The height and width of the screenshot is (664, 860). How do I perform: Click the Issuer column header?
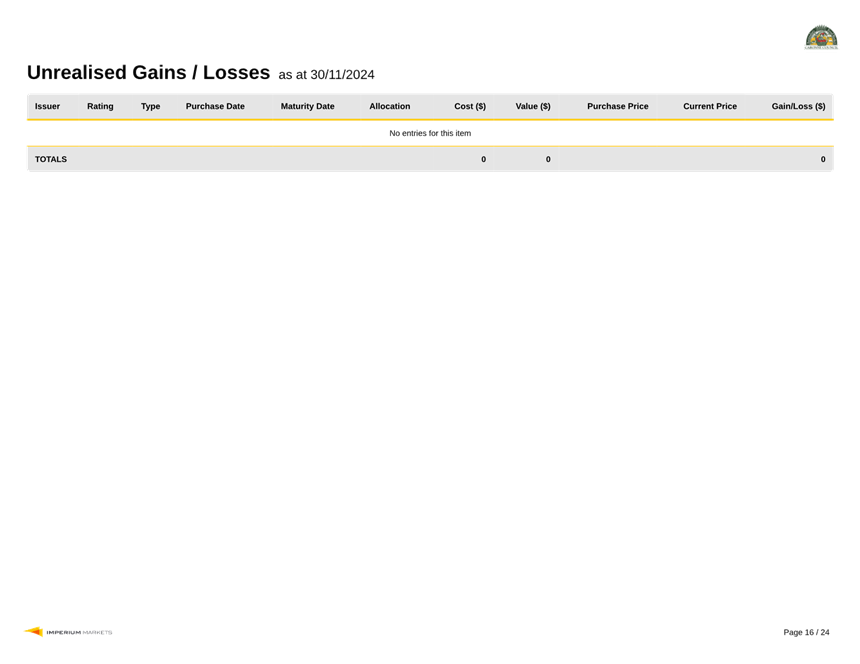pyautogui.click(x=47, y=106)
